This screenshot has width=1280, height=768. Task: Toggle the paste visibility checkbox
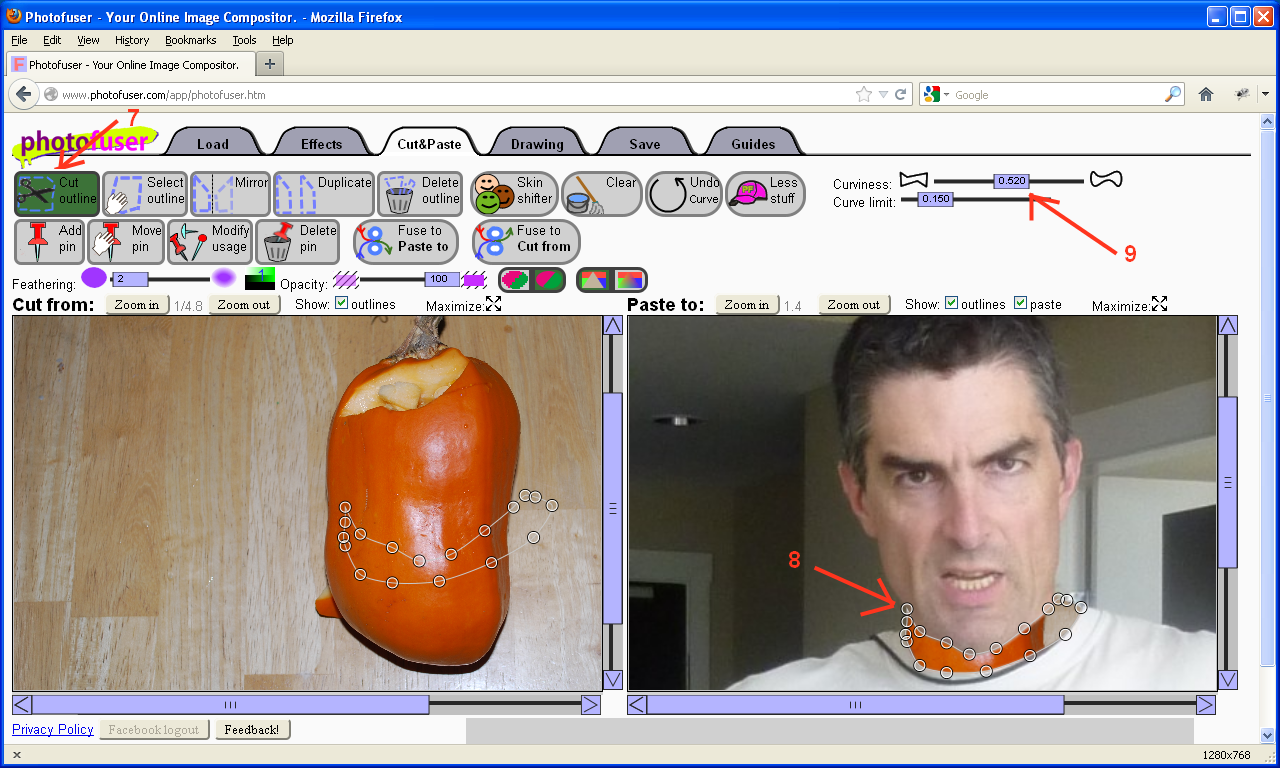coord(1021,303)
